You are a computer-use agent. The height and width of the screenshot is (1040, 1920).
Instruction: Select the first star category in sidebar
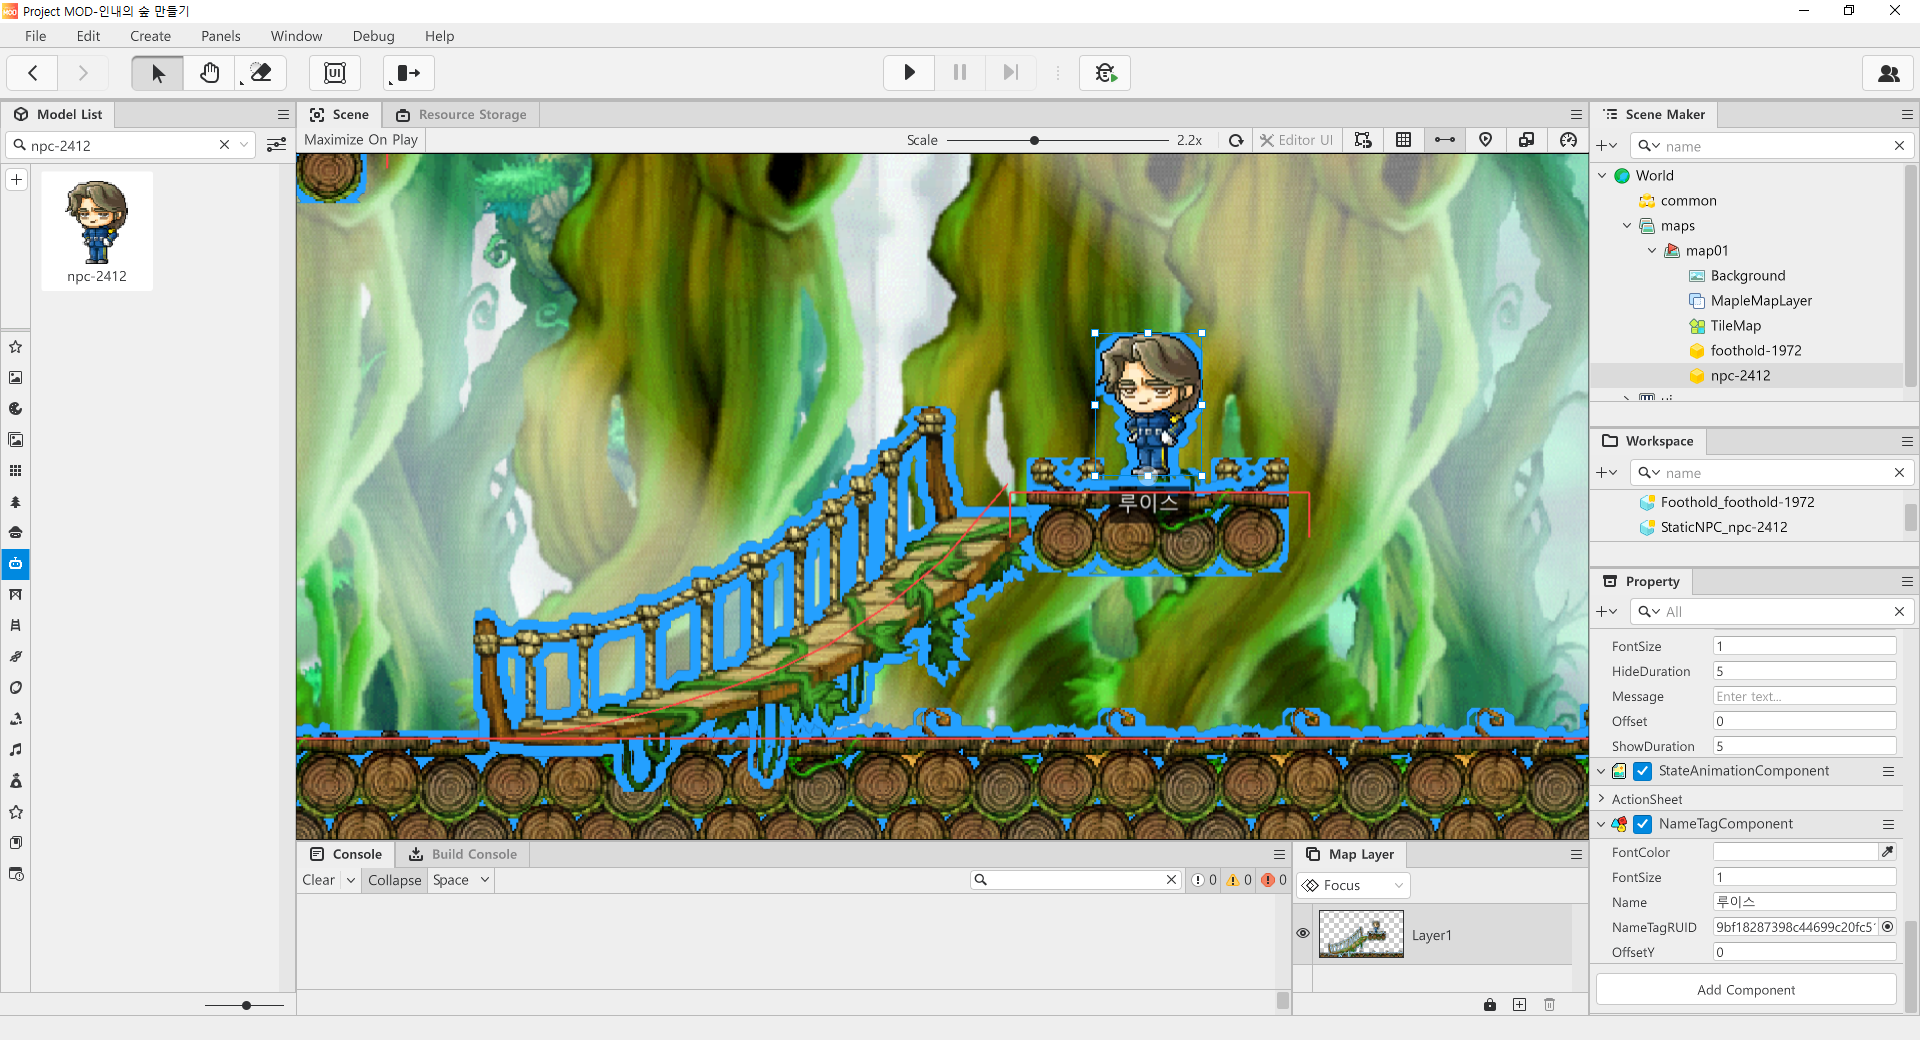coord(16,347)
